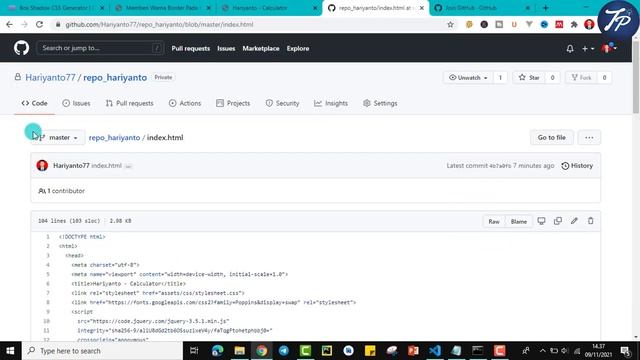Screen dimensions: 640x360
Task: Go to Marketplace
Action: coord(261,49)
